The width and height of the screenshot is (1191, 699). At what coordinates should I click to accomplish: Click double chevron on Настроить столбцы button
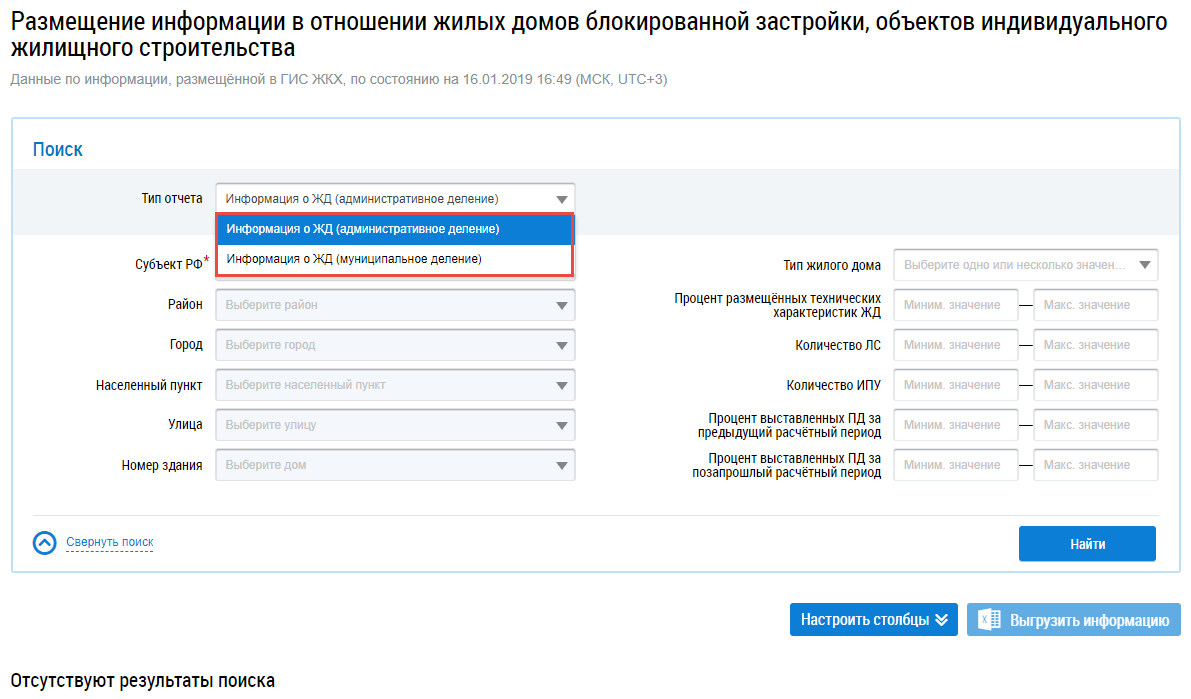tap(941, 620)
